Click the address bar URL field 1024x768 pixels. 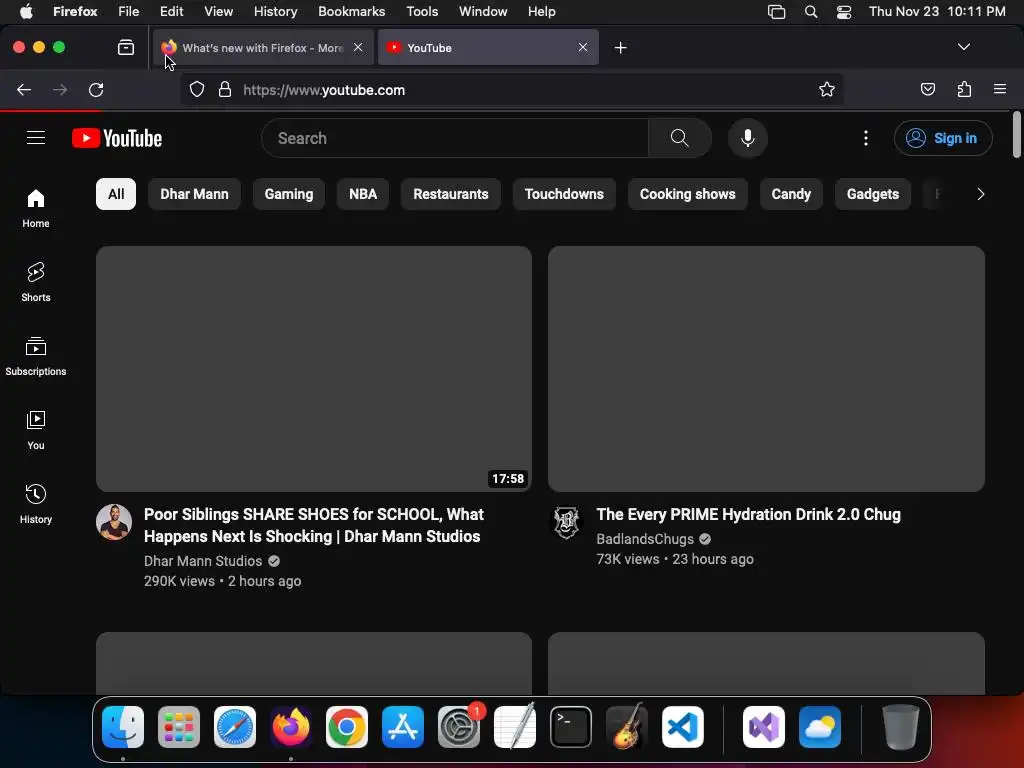(x=513, y=89)
